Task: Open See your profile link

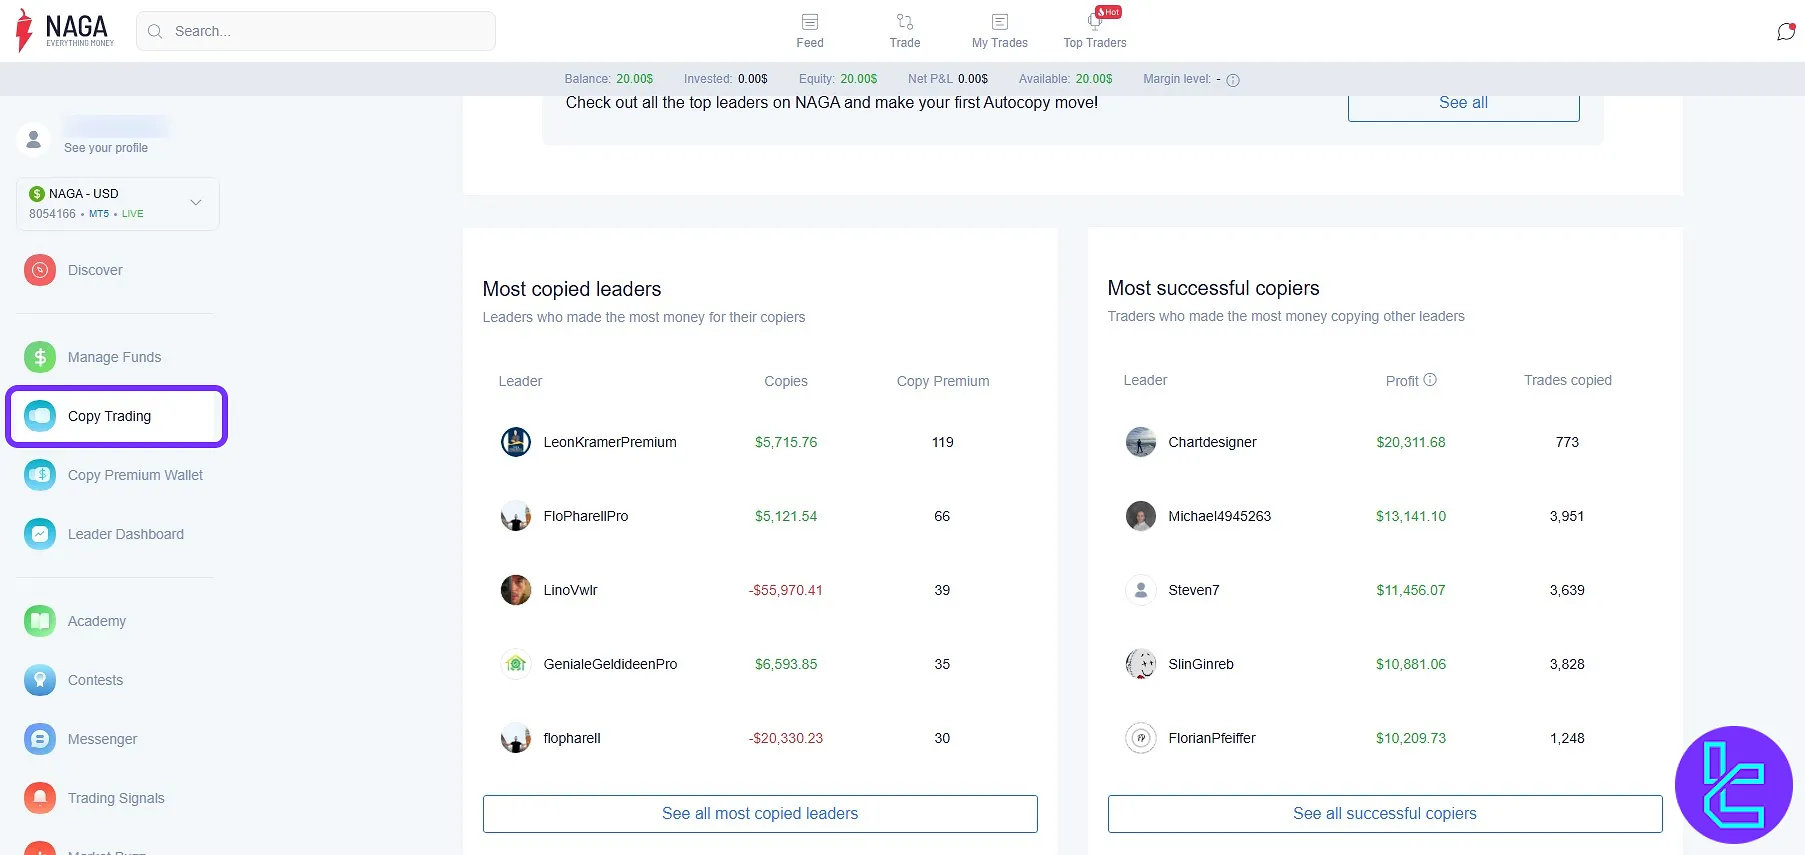Action: pyautogui.click(x=106, y=148)
